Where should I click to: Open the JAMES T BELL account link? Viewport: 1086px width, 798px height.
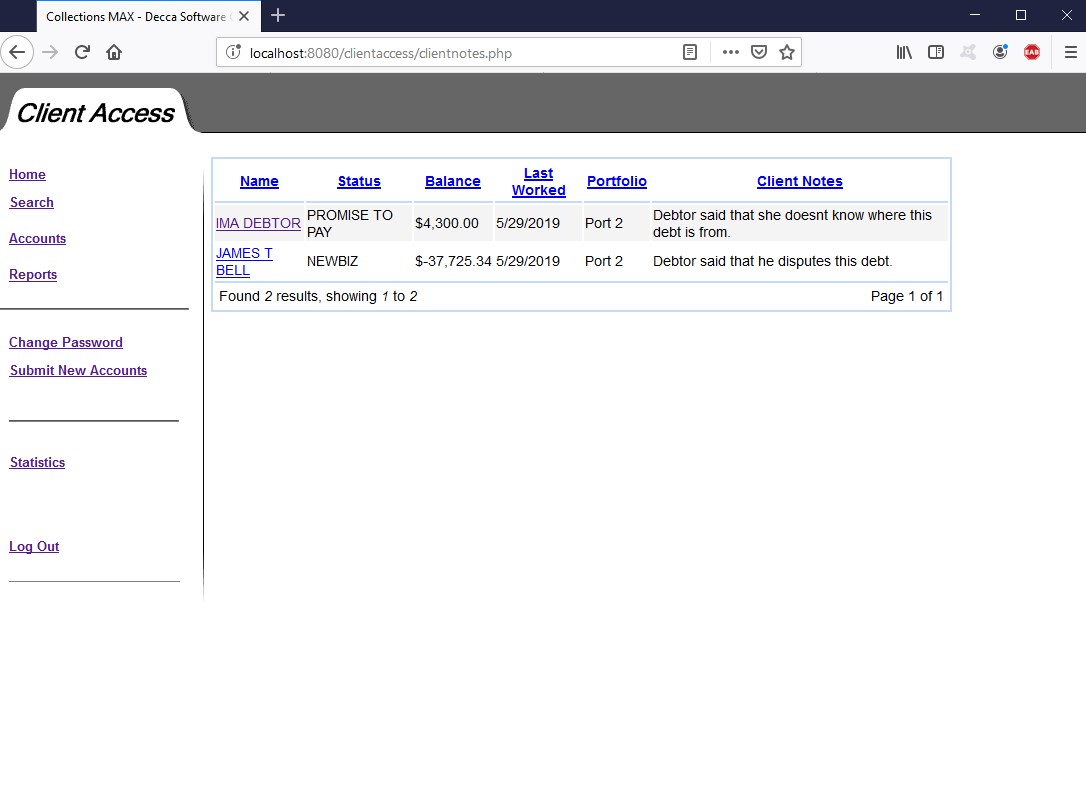[244, 262]
